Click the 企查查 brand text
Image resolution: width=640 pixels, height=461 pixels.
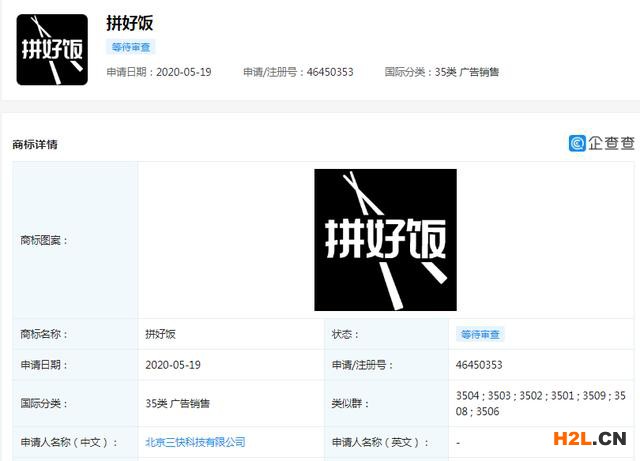[611, 144]
